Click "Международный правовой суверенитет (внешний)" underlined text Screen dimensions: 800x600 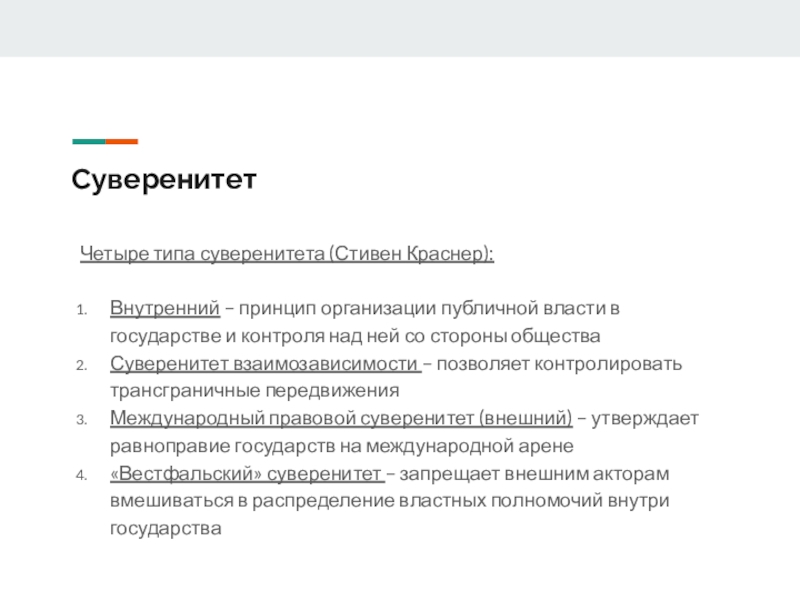click(x=341, y=417)
